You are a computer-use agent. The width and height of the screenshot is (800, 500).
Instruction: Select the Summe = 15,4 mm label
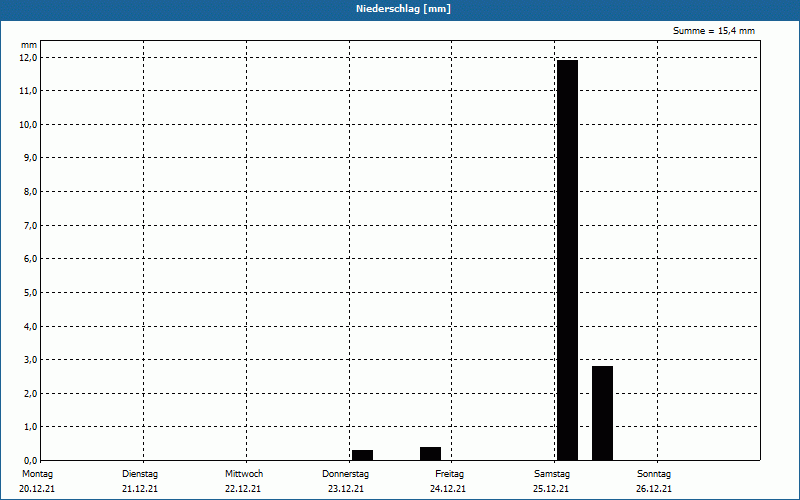tap(713, 31)
